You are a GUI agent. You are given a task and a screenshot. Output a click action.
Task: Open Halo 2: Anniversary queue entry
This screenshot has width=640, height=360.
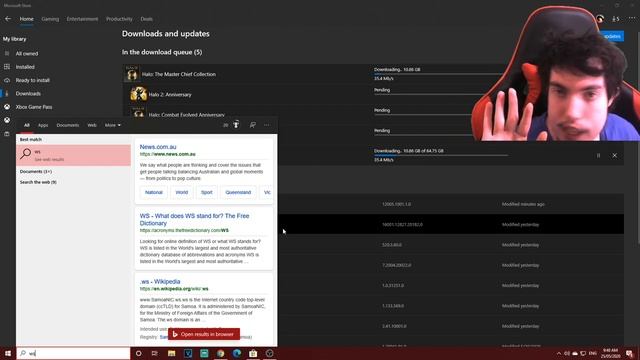coord(170,95)
